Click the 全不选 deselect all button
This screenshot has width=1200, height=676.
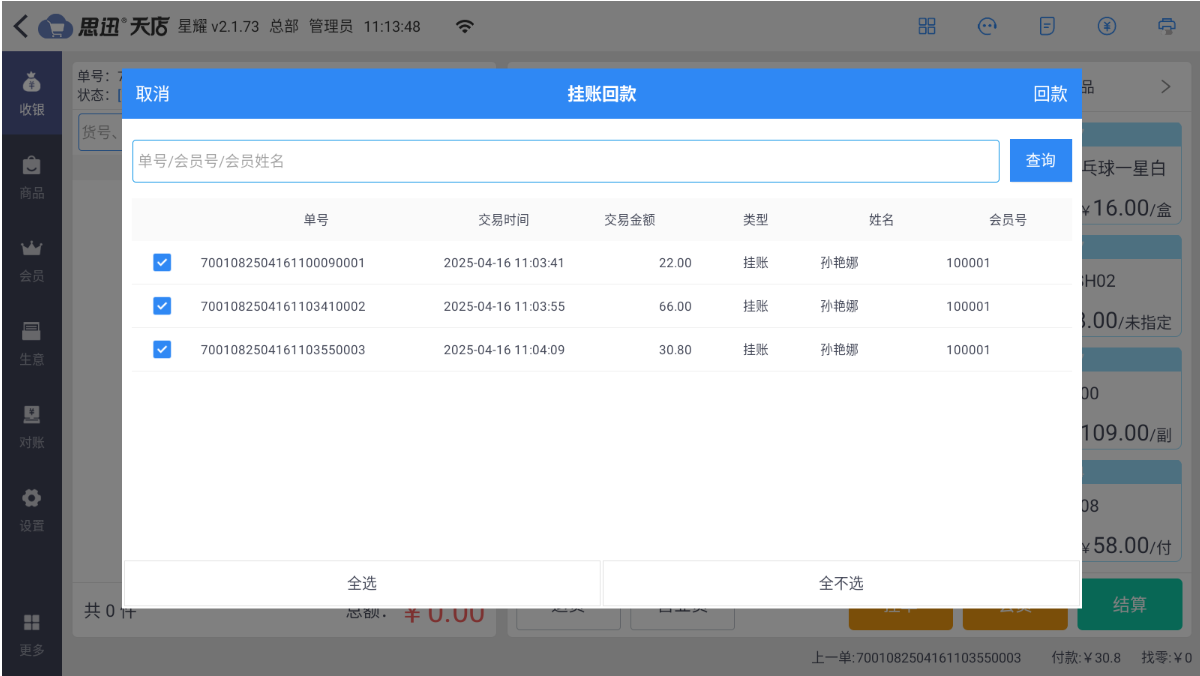tap(841, 583)
